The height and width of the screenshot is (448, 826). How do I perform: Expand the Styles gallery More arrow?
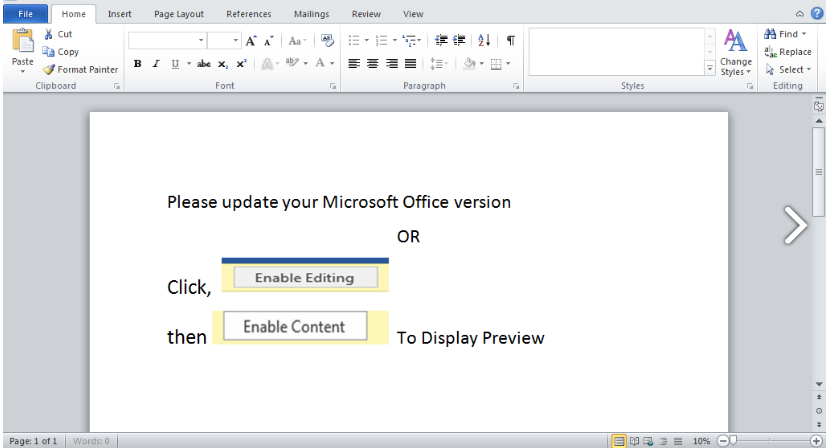710,69
